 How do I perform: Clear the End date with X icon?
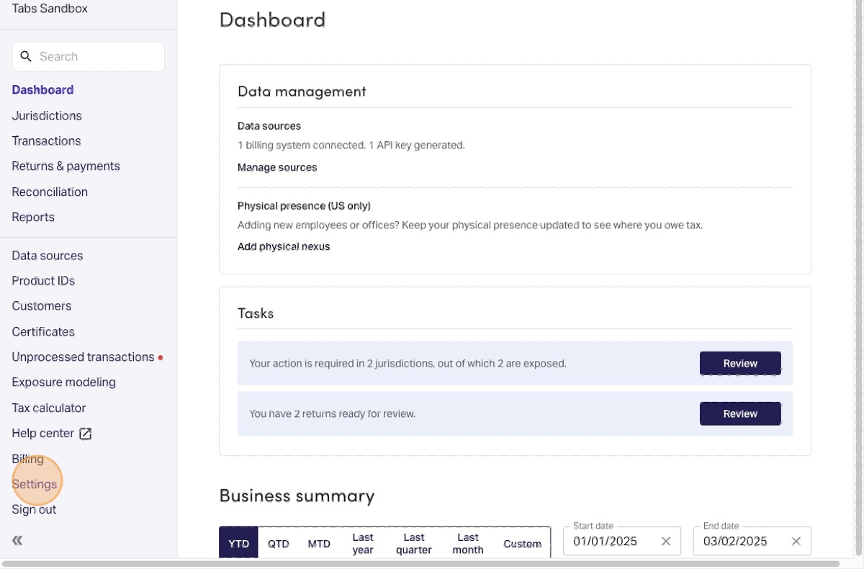[x=796, y=541]
